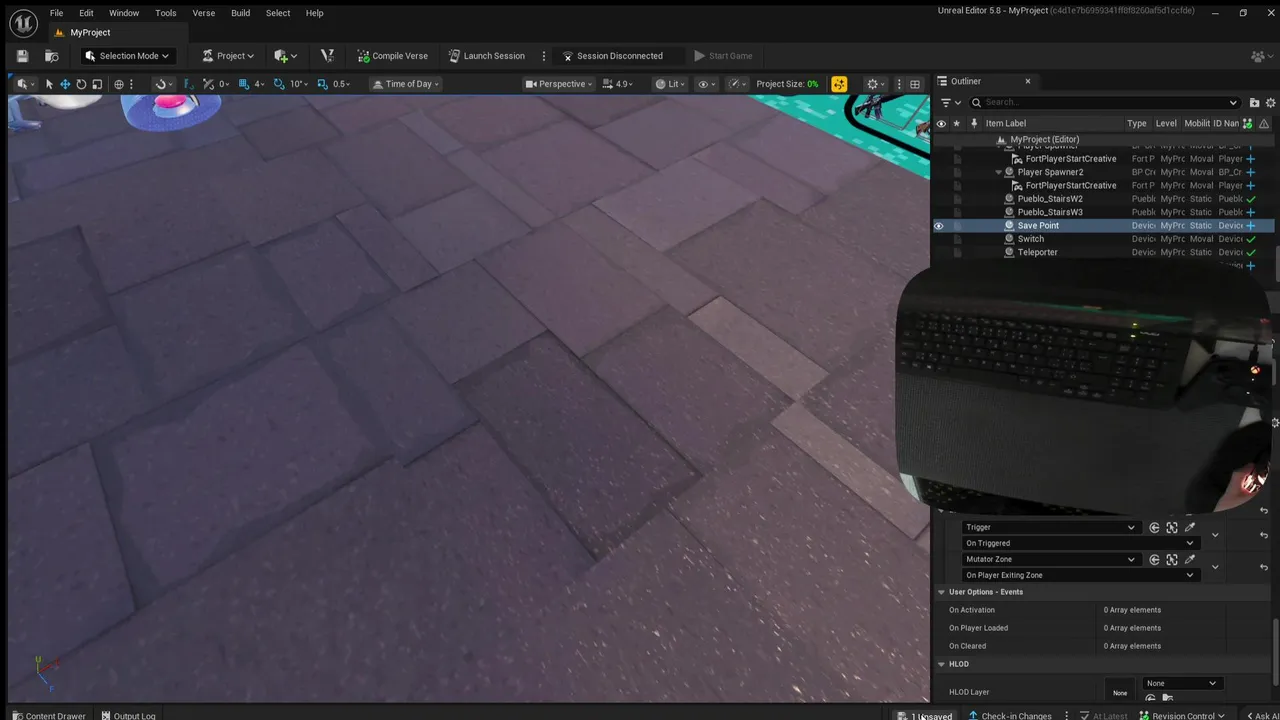The image size is (1280, 720).
Task: Open the Trigger device dropdown
Action: click(x=1050, y=528)
